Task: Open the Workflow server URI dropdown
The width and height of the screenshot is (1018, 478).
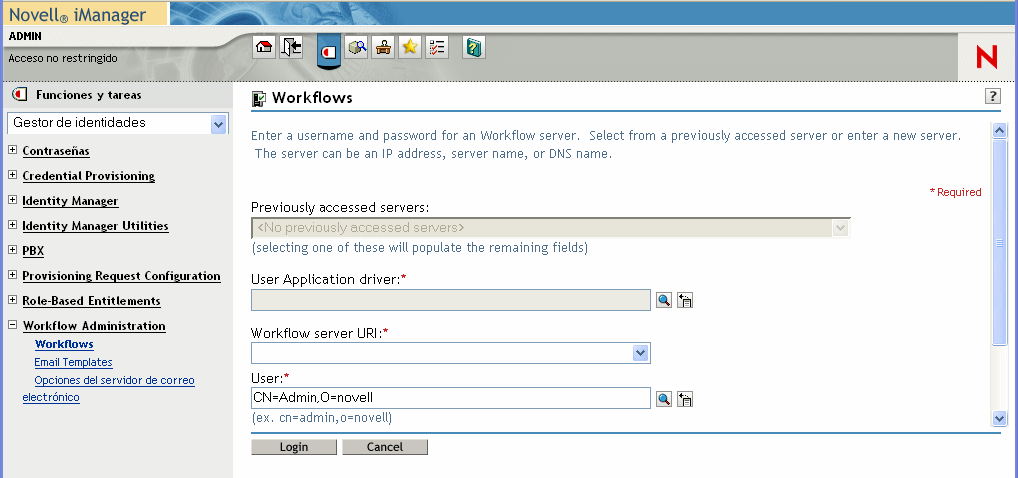Action: pyautogui.click(x=640, y=353)
